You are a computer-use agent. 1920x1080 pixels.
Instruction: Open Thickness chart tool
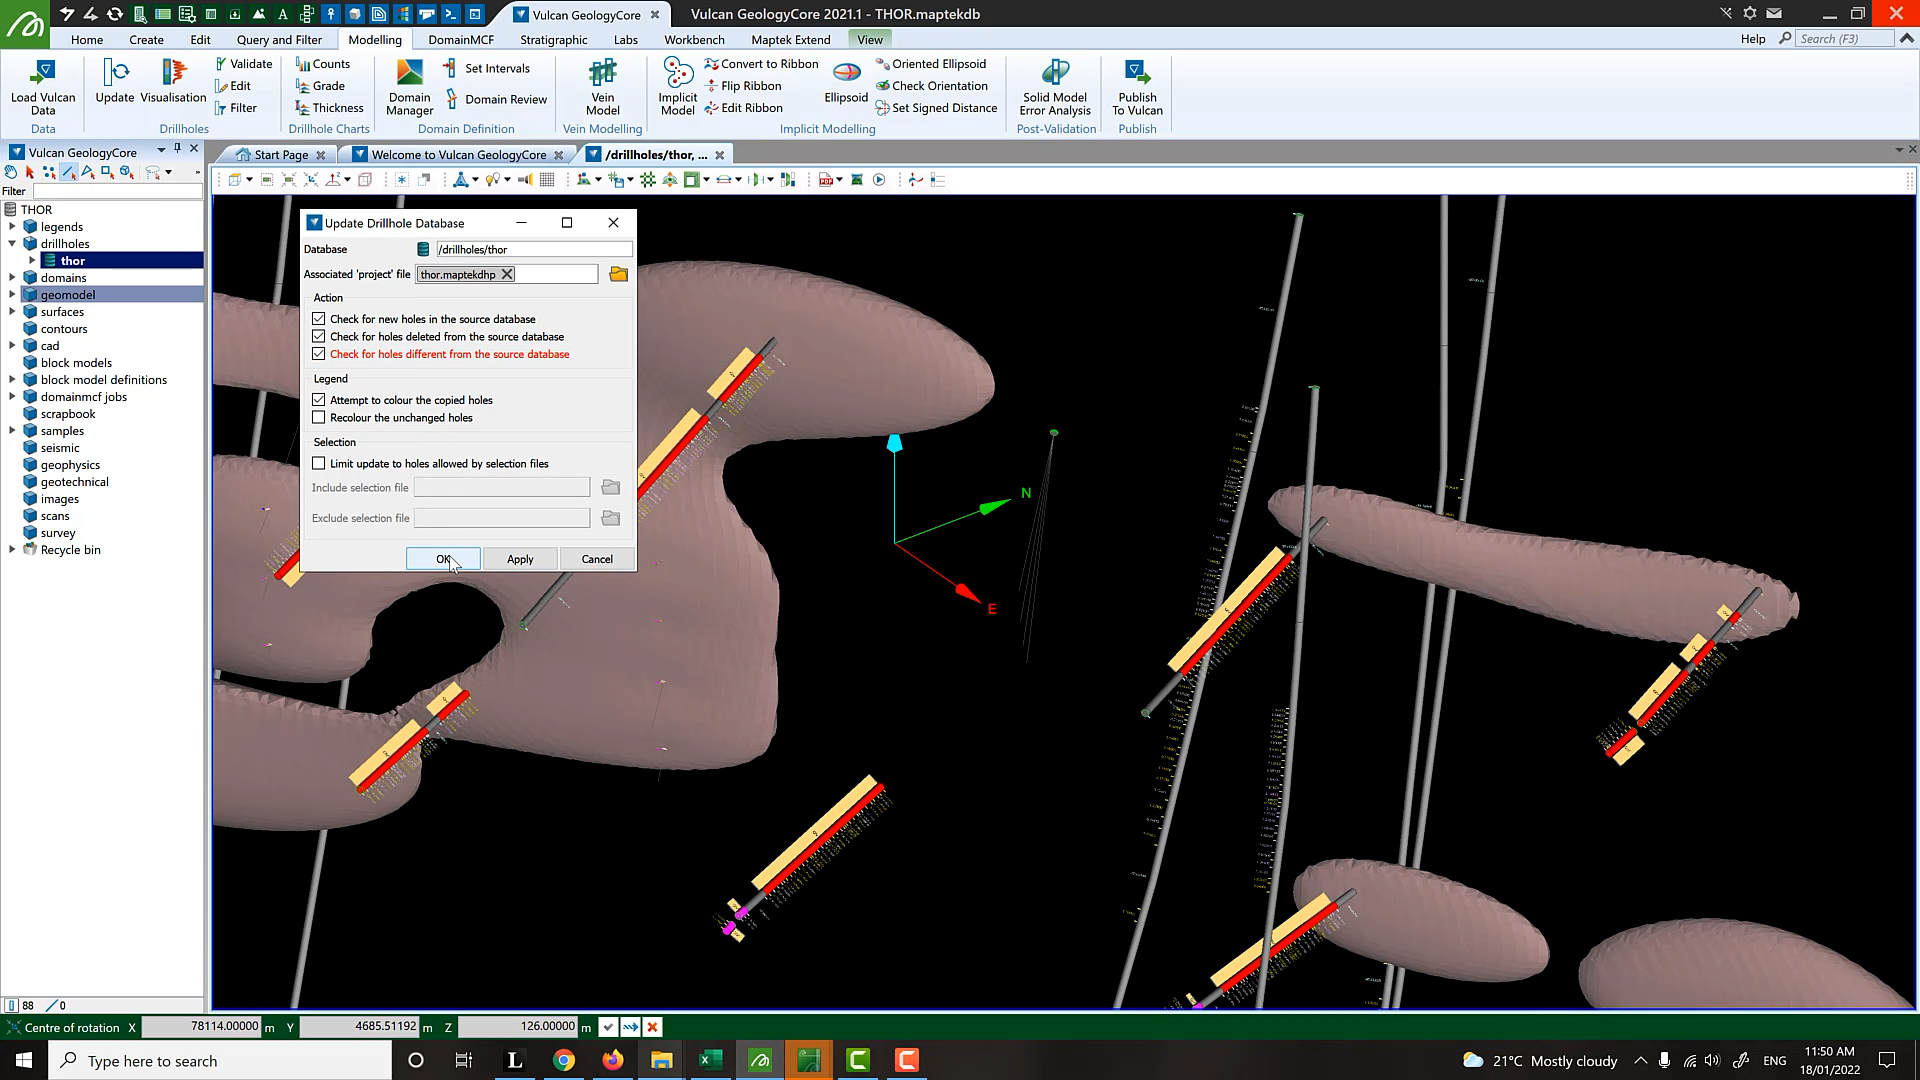(329, 108)
